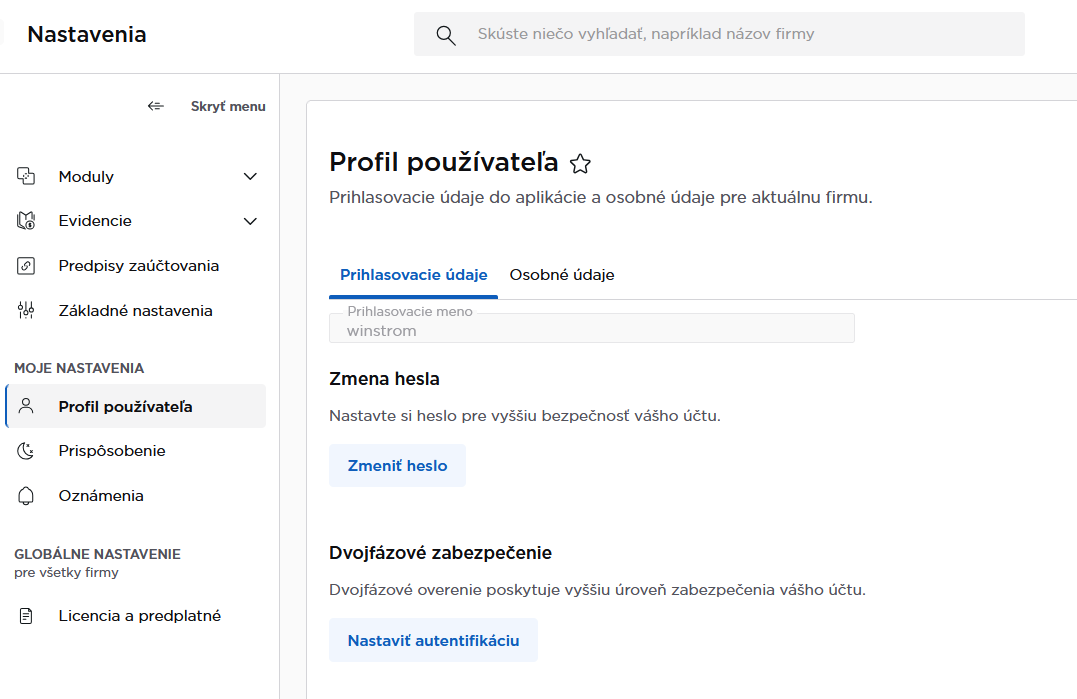This screenshot has width=1077, height=699.
Task: Expand the Moduly chevron
Action: tap(250, 177)
